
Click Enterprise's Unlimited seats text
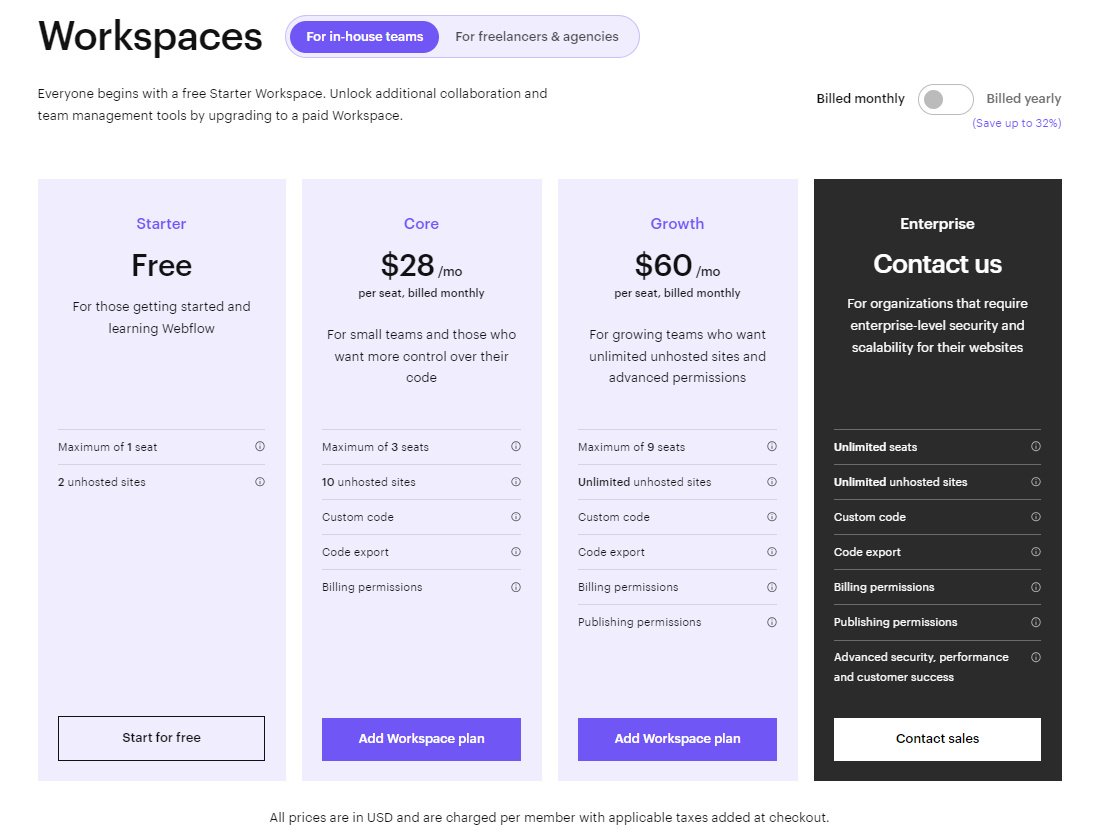click(875, 447)
